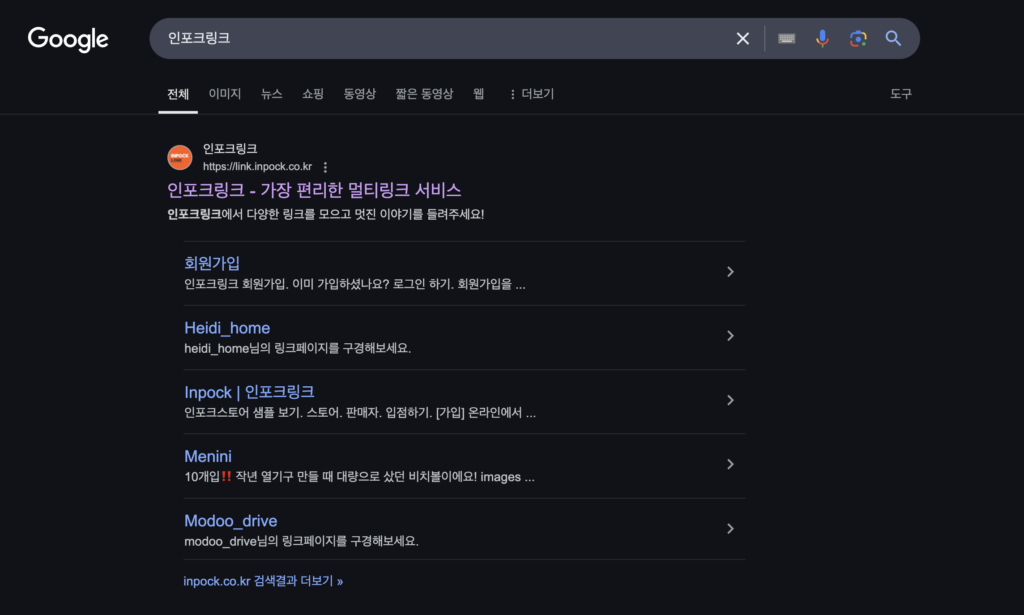Screen dimensions: 1024x615
Task: Switch to the 짧은 동영상 tab
Action: [x=424, y=94]
